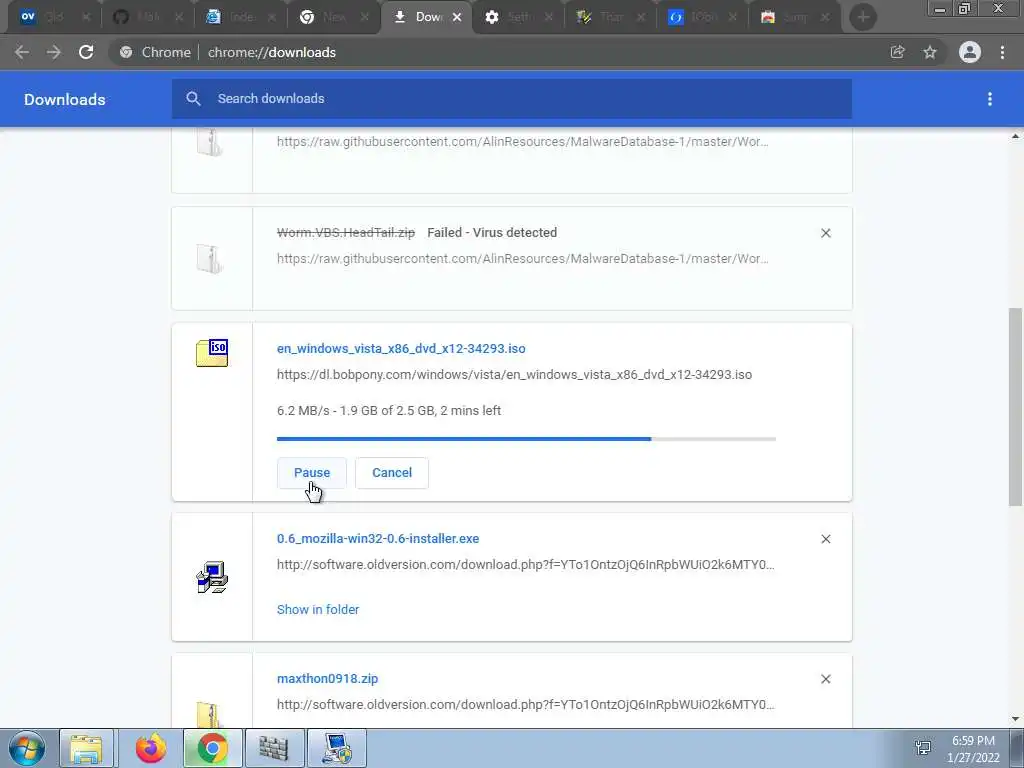Close the Settings tab
This screenshot has height=768, width=1024.
pos(549,17)
